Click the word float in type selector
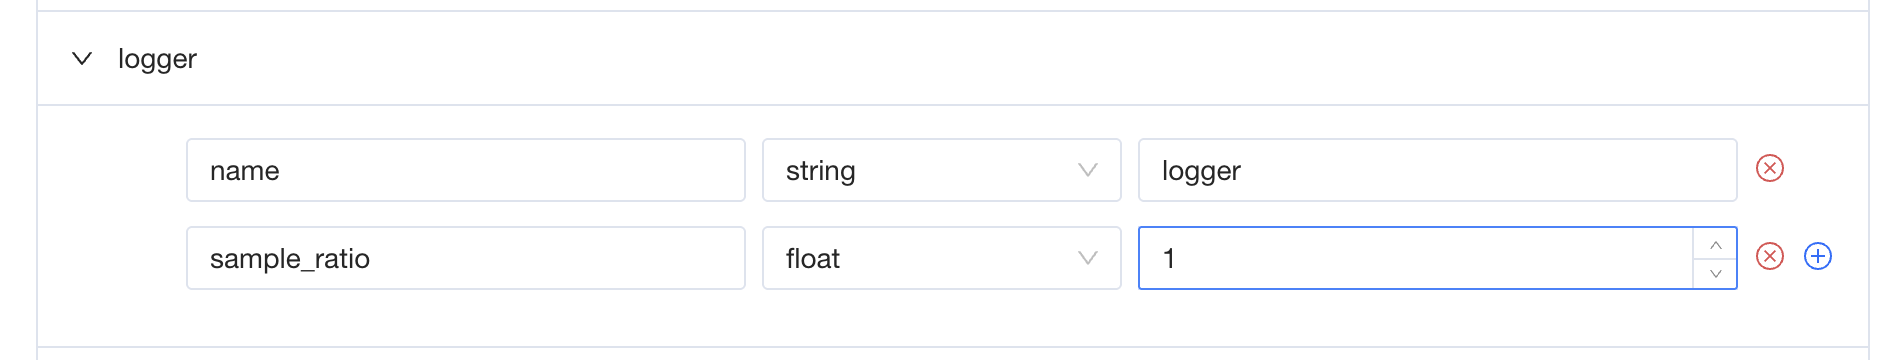Screen dimensions: 1894x360 (x=813, y=258)
